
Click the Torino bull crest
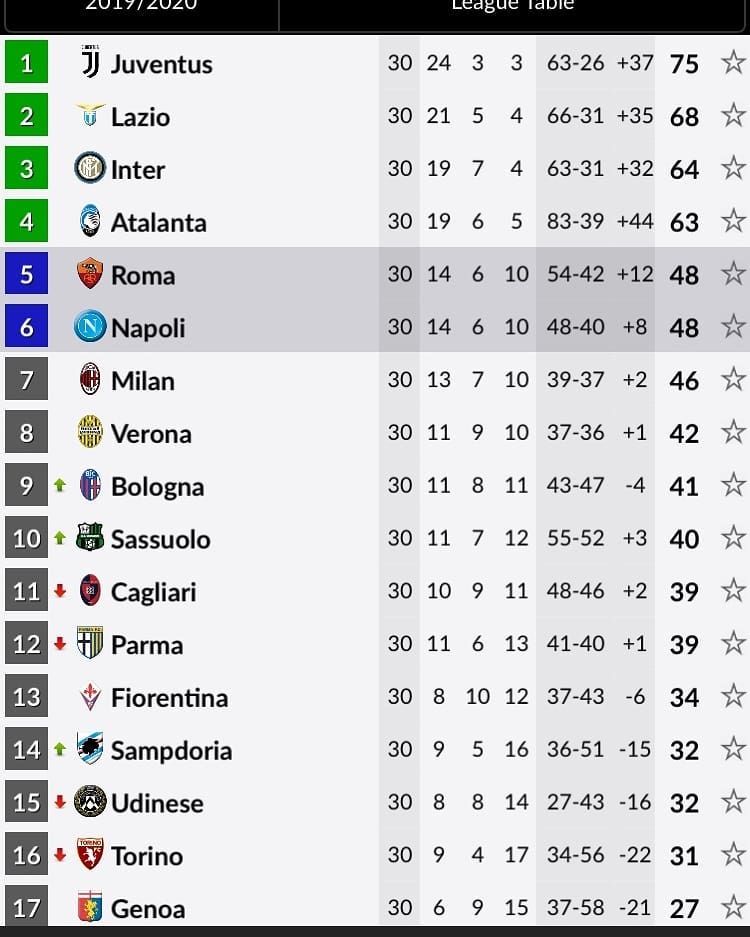(90, 854)
